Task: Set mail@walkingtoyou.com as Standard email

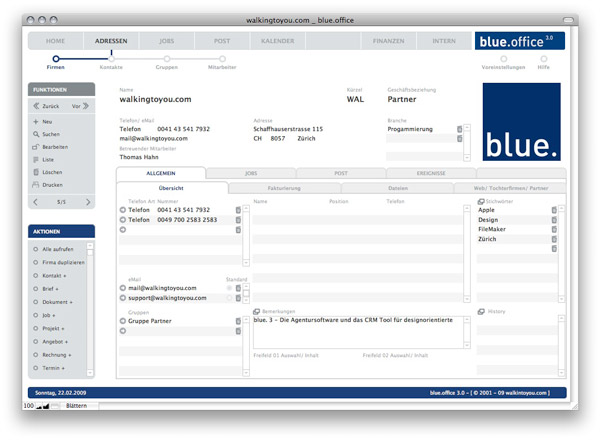Action: 229,288
